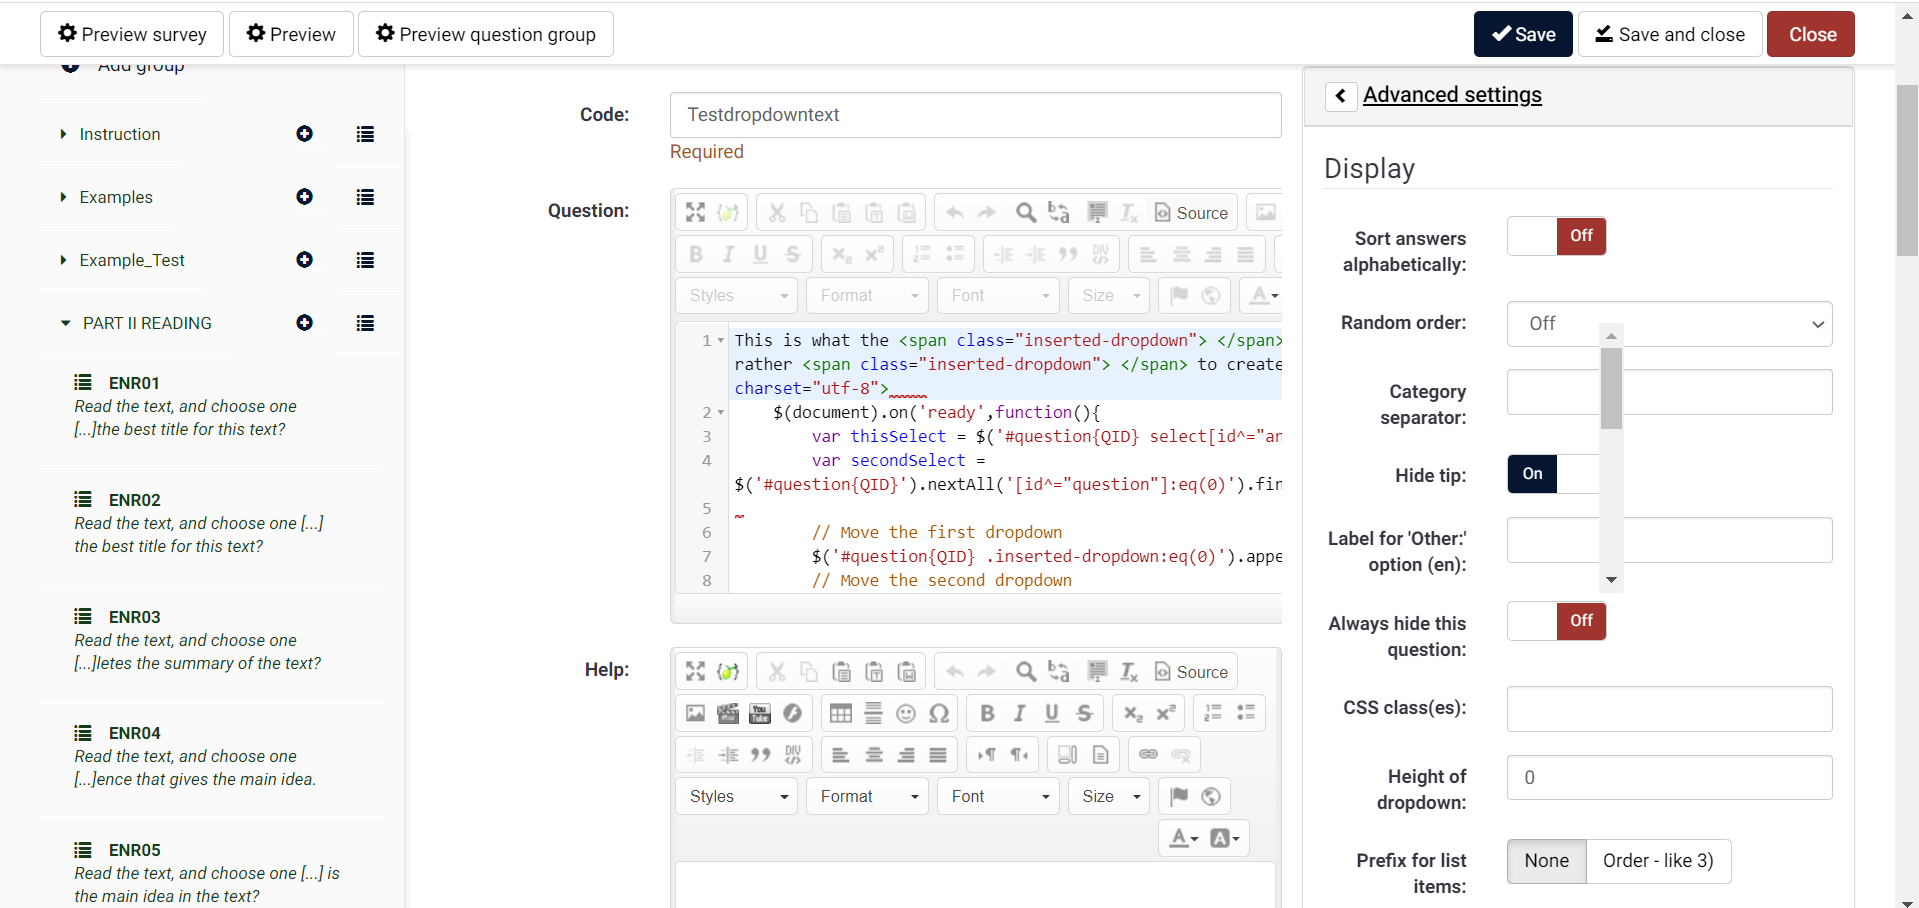Viewport: 1919px width, 908px height.
Task: Insert special character (omega) in Help editor
Action: tap(939, 713)
